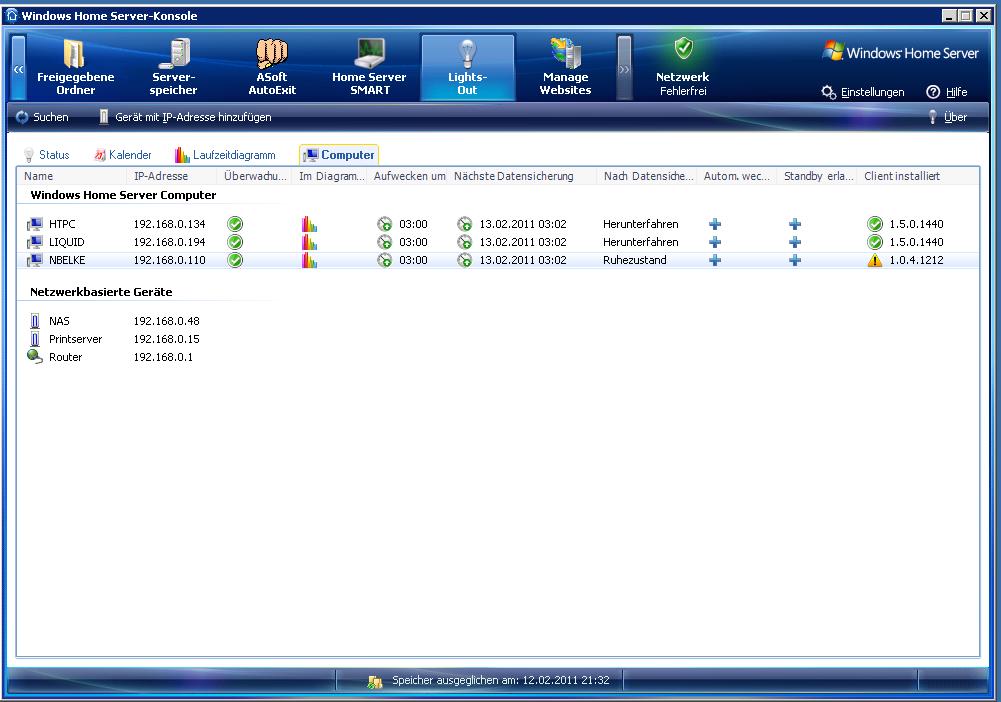The width and height of the screenshot is (1001, 702).
Task: Open Freigegebene Ordner section
Action: [x=75, y=67]
